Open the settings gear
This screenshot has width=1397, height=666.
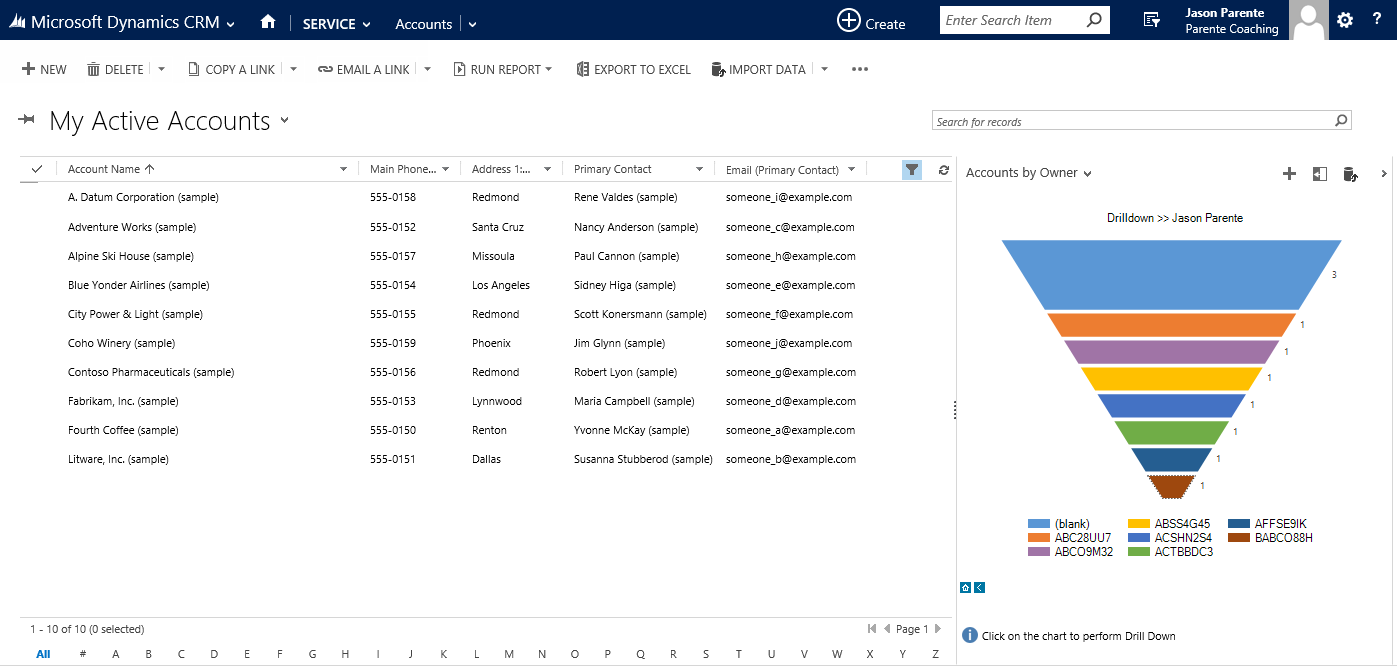pyautogui.click(x=1345, y=21)
